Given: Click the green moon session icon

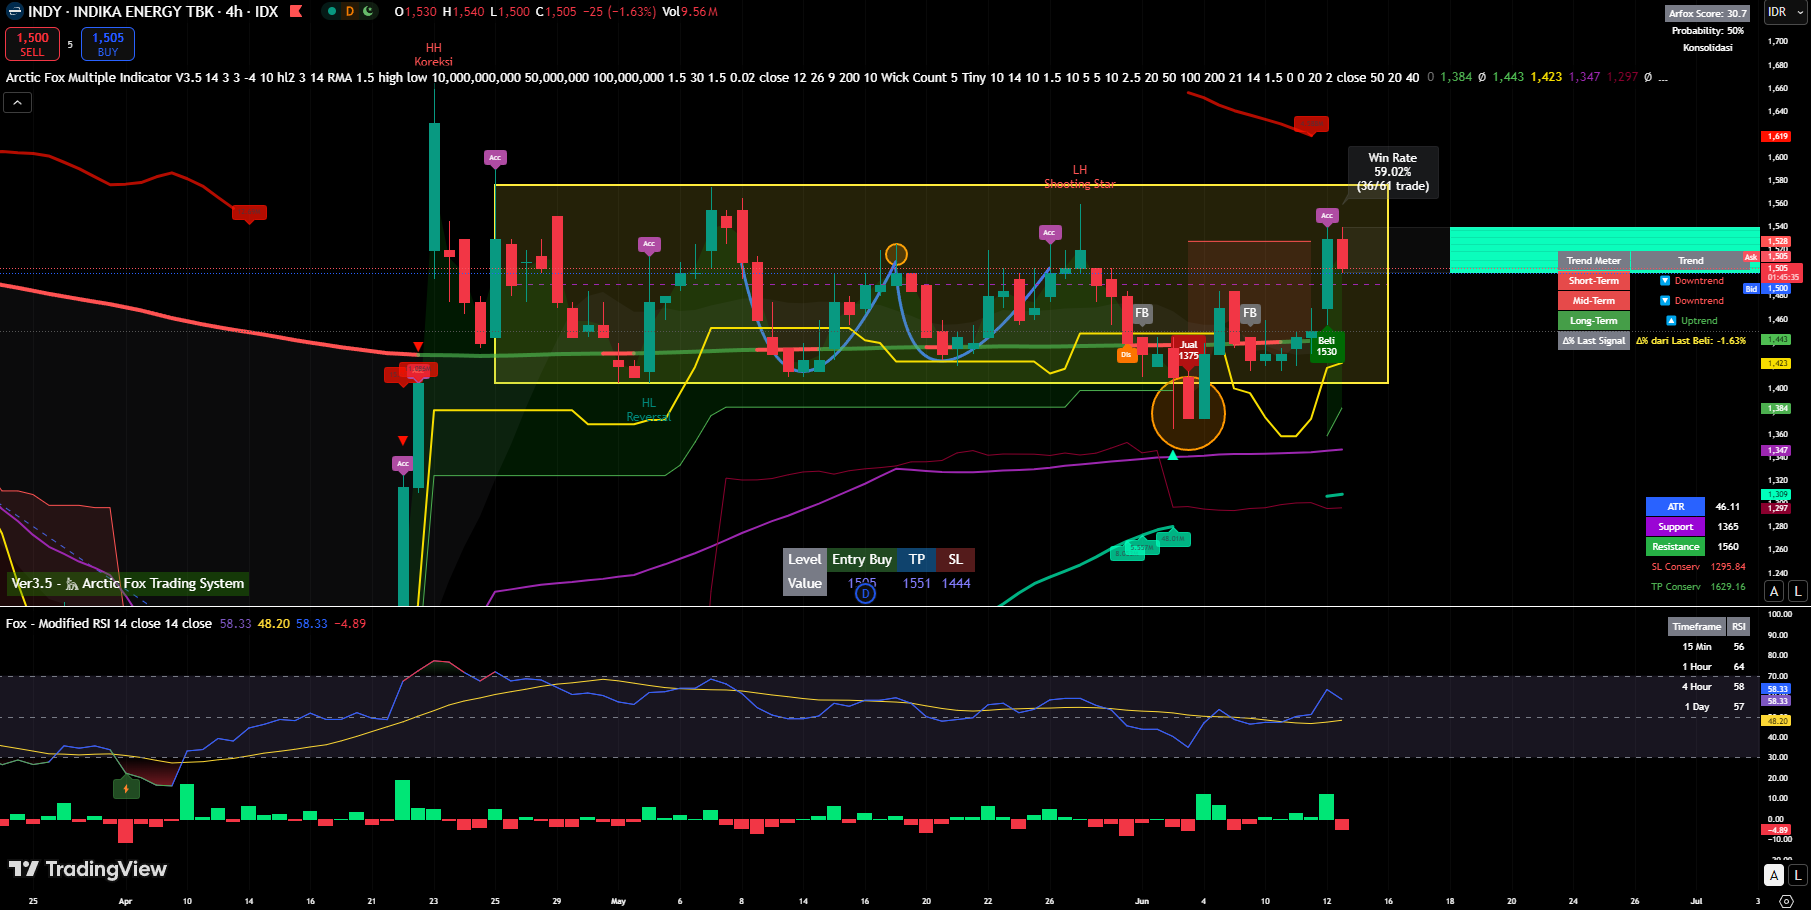Looking at the screenshot, I should [x=368, y=12].
